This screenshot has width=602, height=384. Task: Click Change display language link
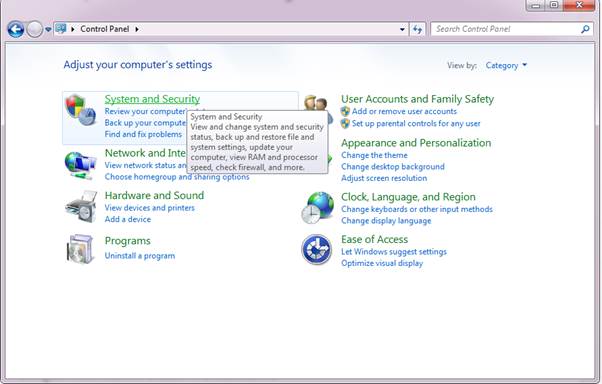(386, 221)
